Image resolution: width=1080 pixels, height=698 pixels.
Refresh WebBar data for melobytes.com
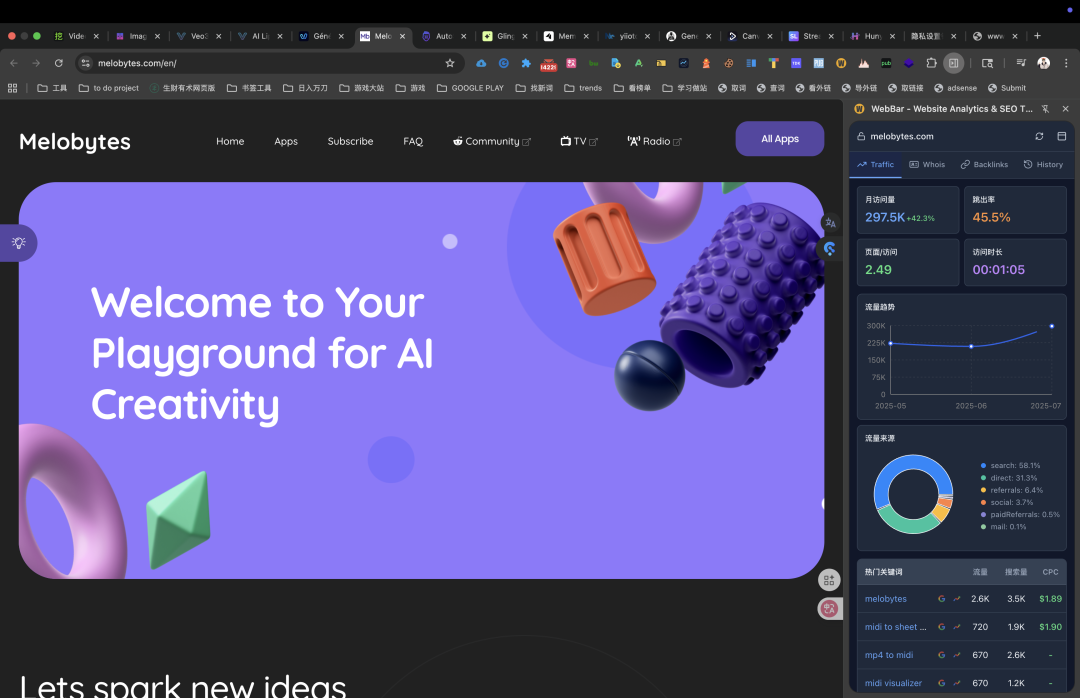coord(1039,136)
